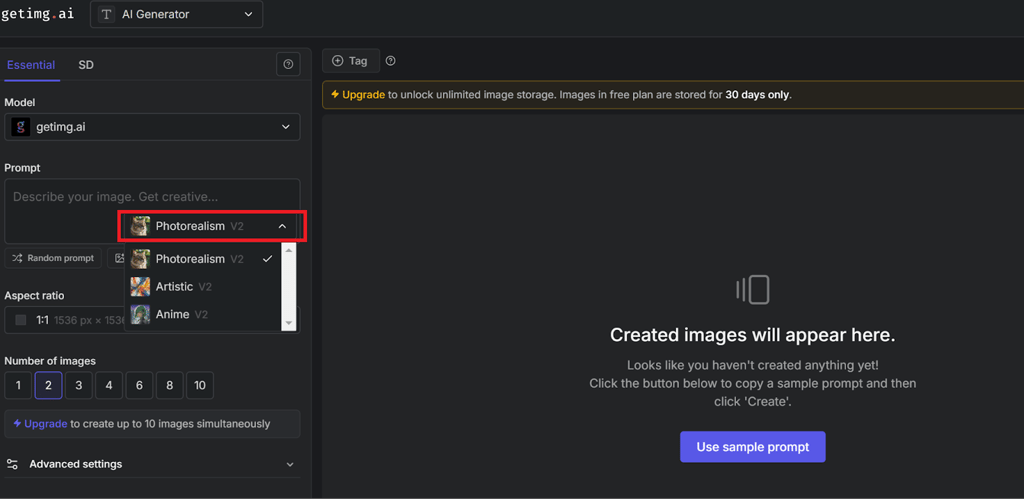
Task: Click the style list scrollbar down arrow
Action: 289,323
